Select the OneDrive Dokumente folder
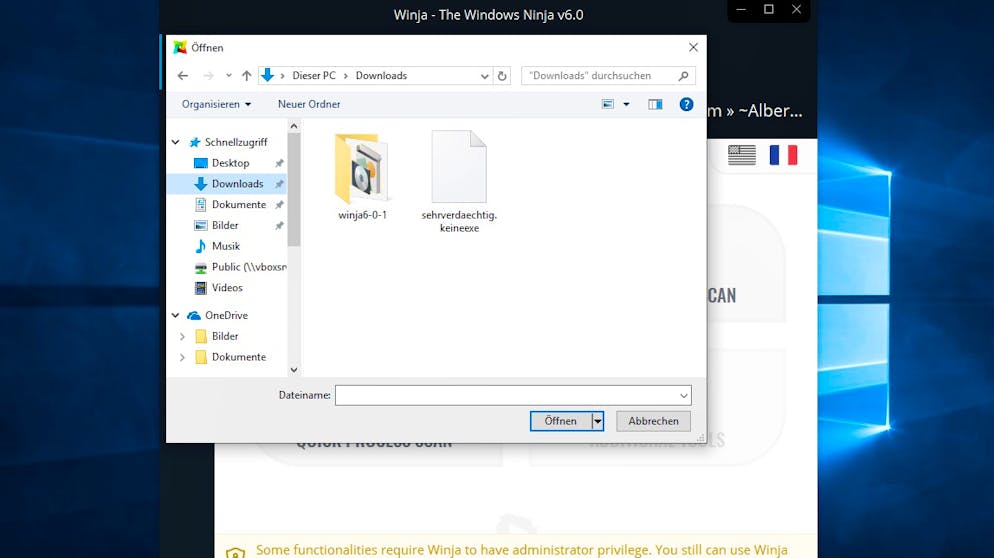 point(238,357)
